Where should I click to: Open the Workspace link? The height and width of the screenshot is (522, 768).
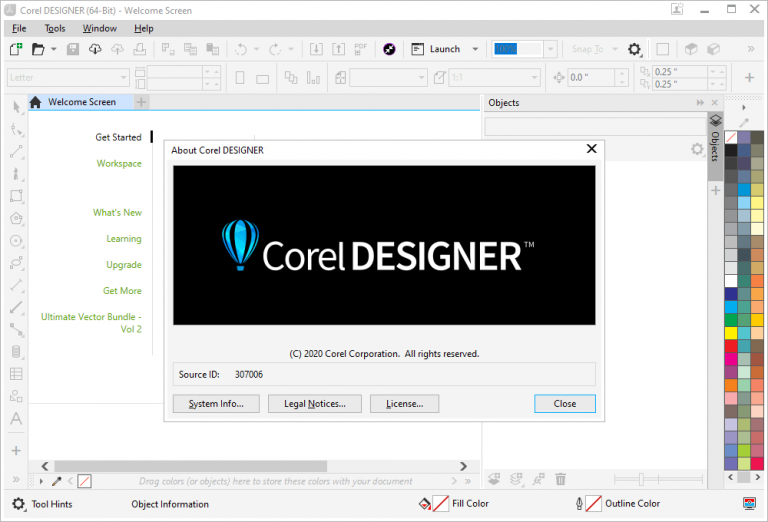pos(119,164)
